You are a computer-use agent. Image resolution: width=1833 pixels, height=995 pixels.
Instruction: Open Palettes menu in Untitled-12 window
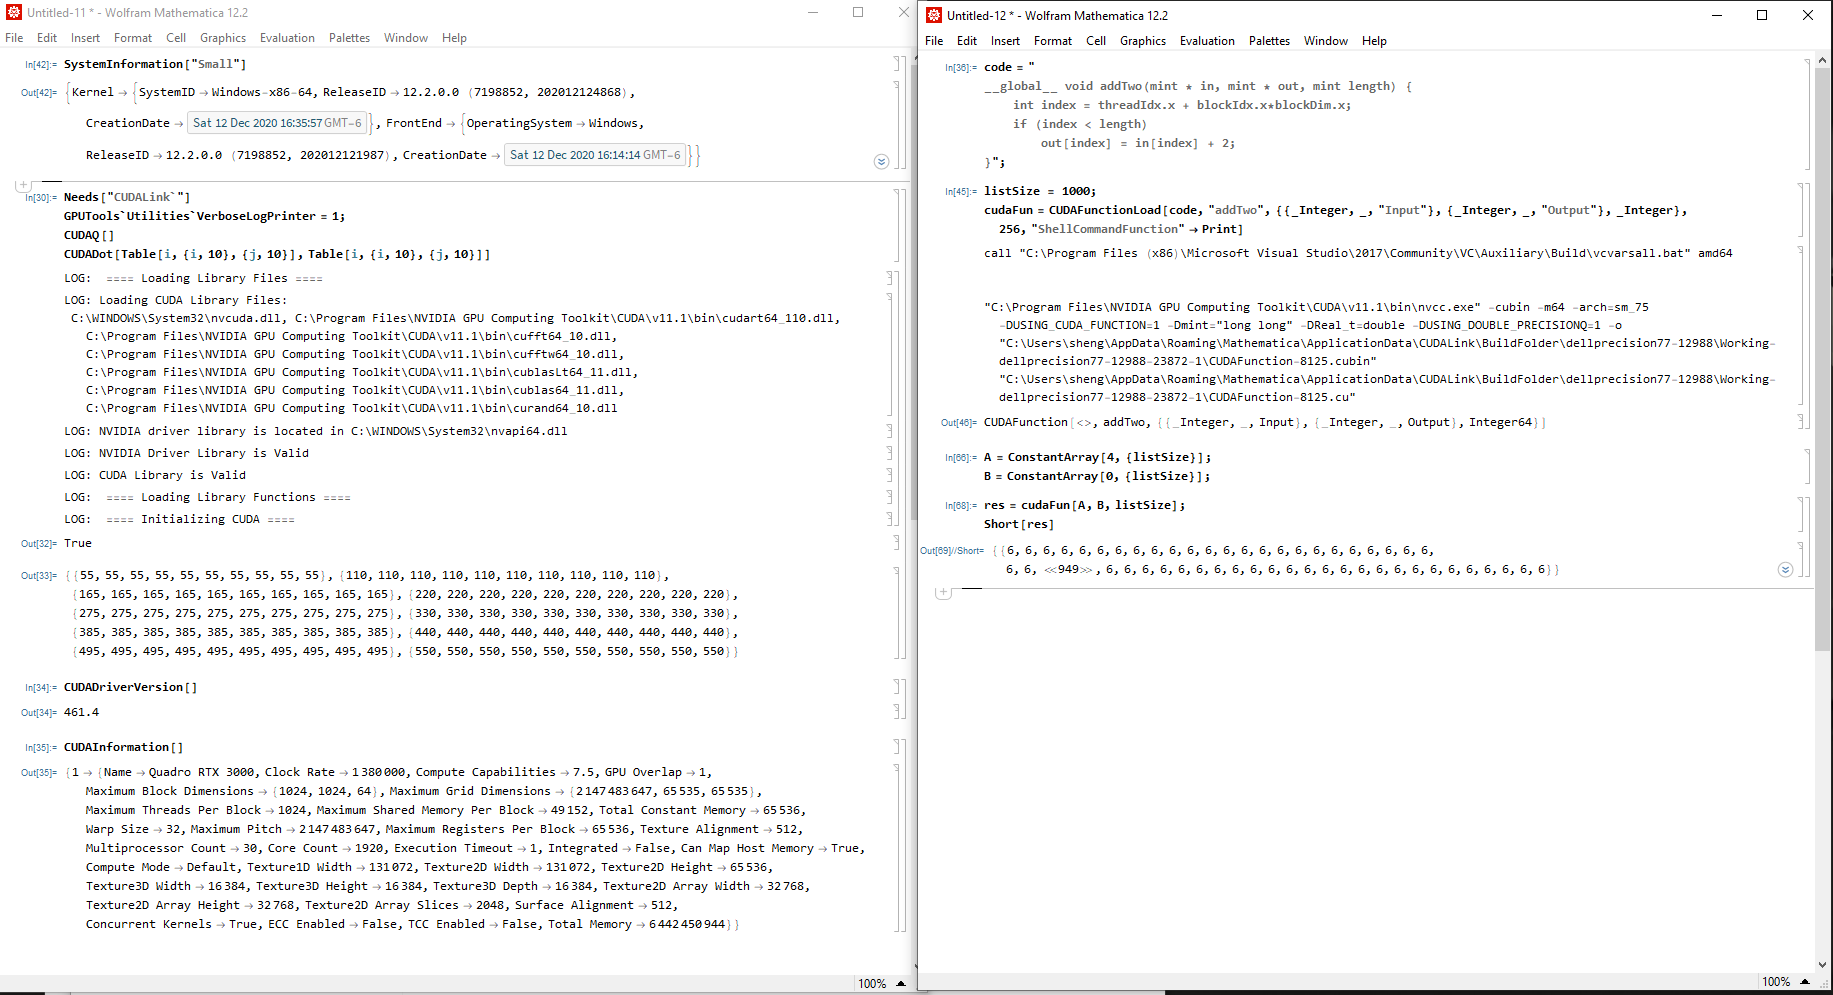(x=1269, y=41)
